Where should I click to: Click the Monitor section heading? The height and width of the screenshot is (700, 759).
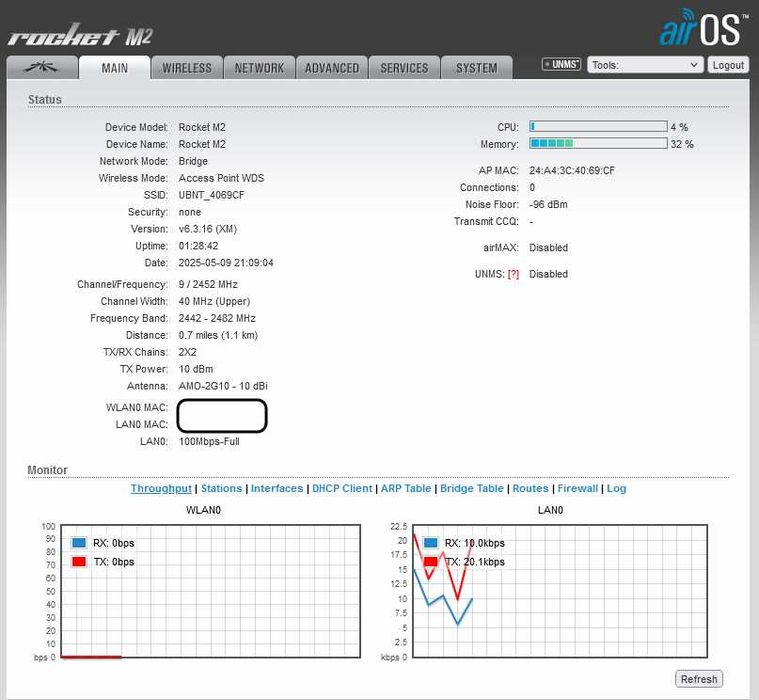(x=47, y=470)
